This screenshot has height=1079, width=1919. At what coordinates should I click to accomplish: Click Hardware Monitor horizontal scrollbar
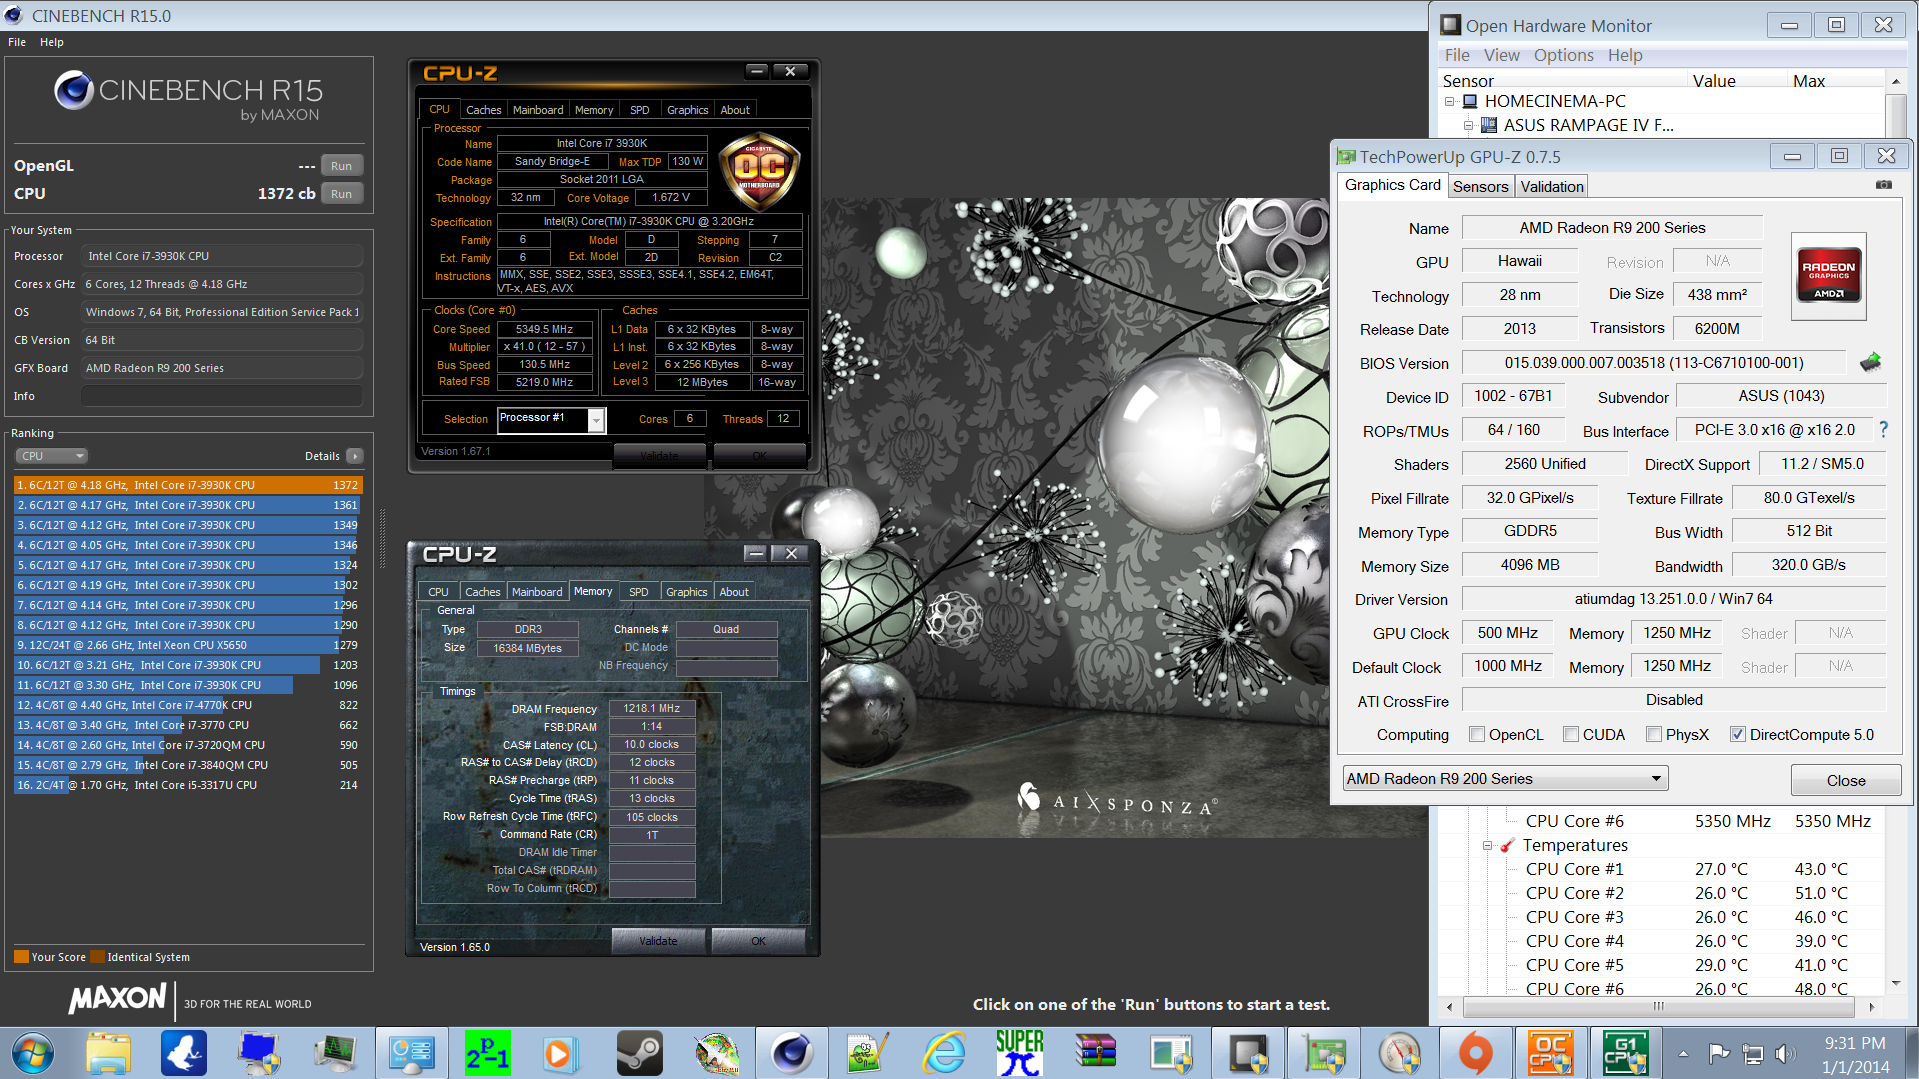(x=1659, y=1006)
